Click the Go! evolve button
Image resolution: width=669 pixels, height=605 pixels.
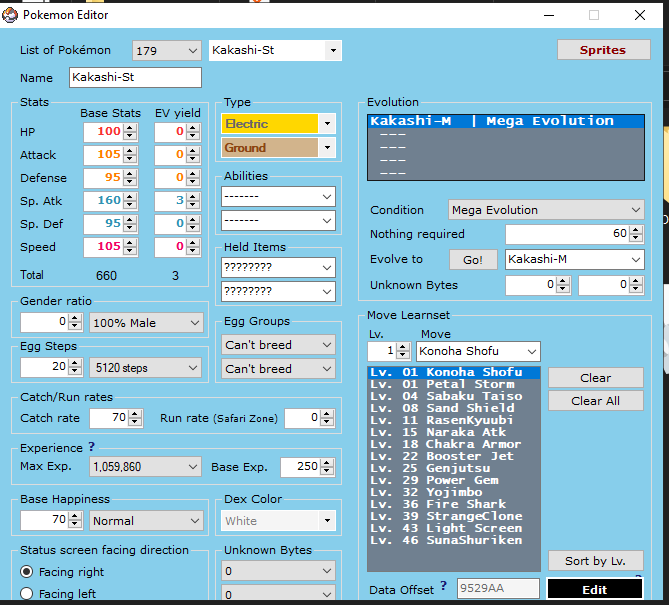click(x=473, y=260)
